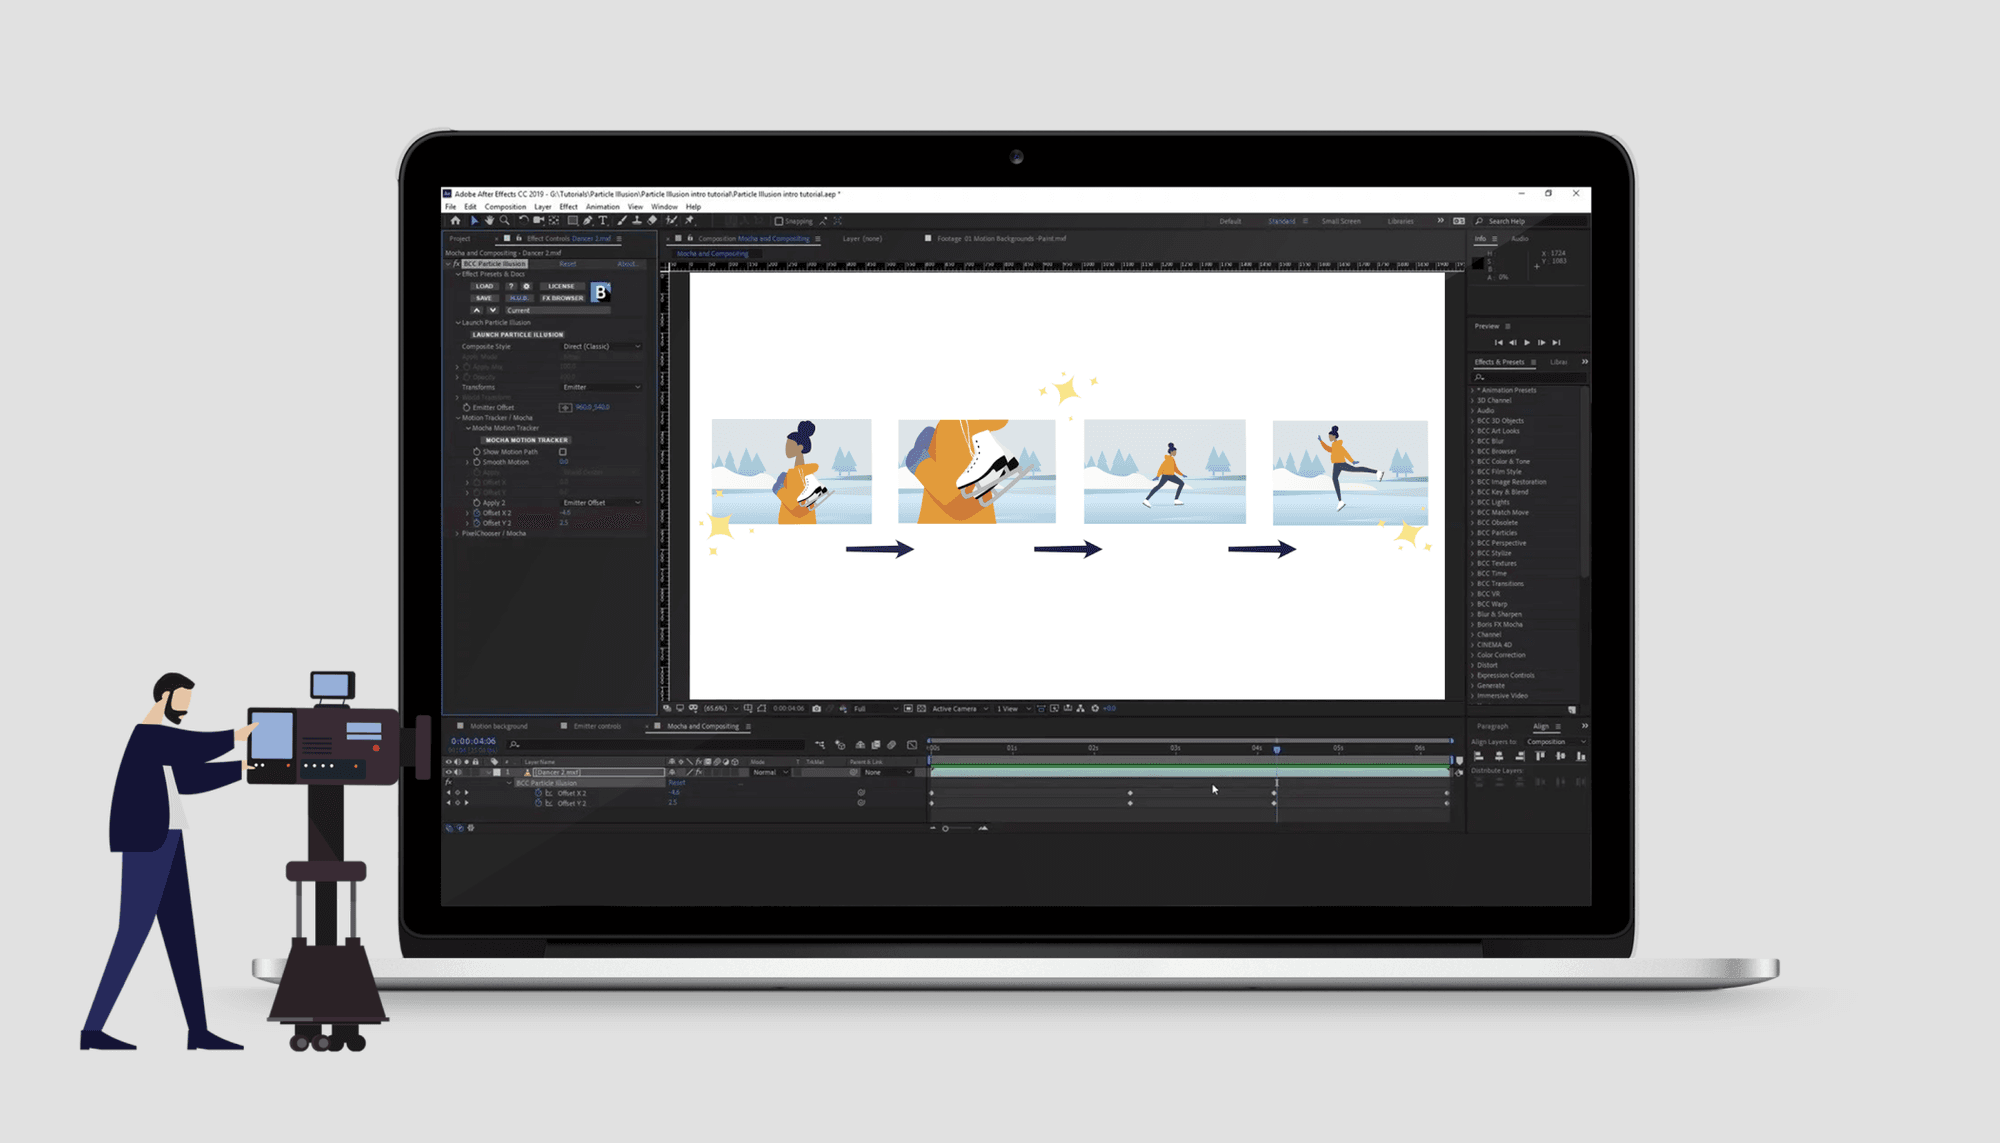Select the Type tool
2000x1143 pixels.
[x=603, y=221]
